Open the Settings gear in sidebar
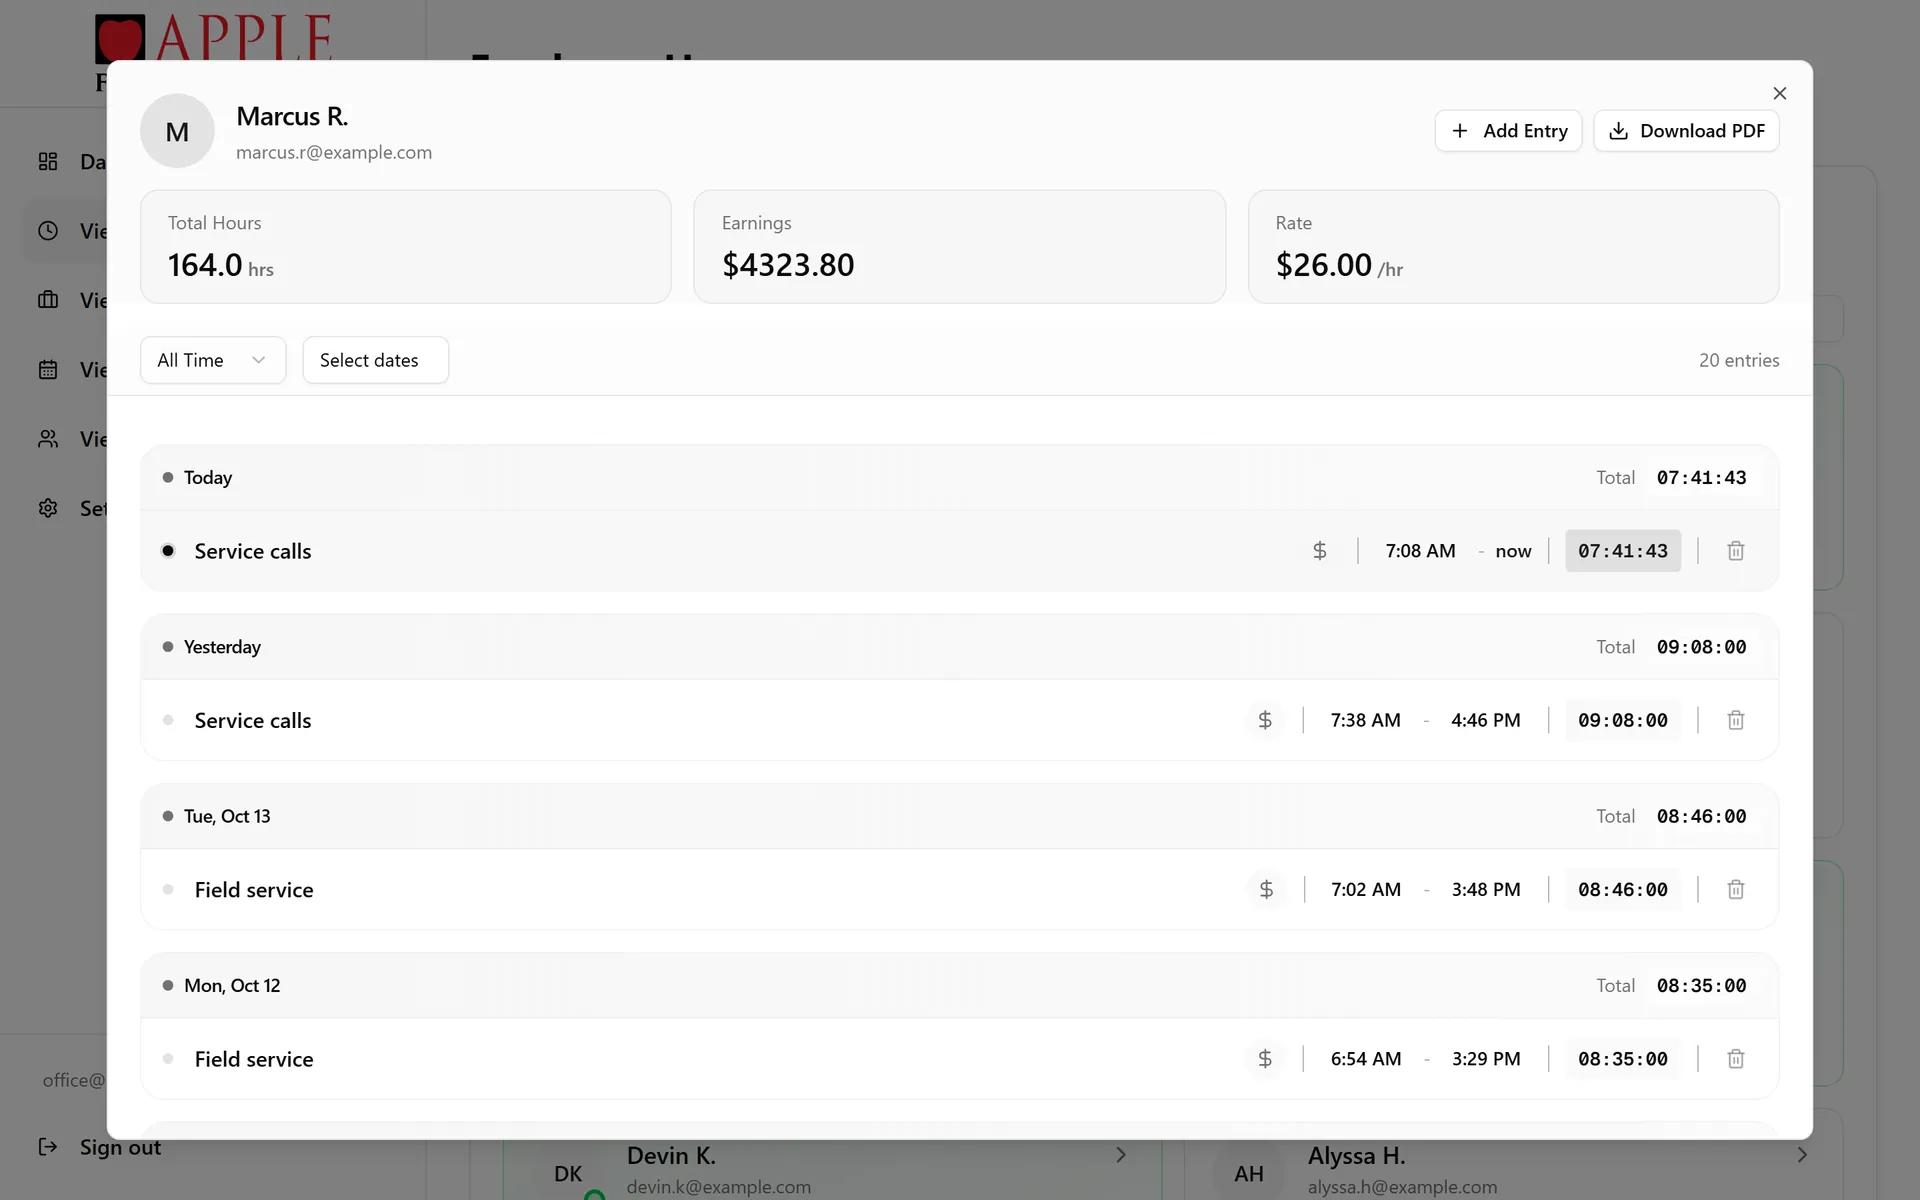Image resolution: width=1920 pixels, height=1200 pixels. coord(48,508)
